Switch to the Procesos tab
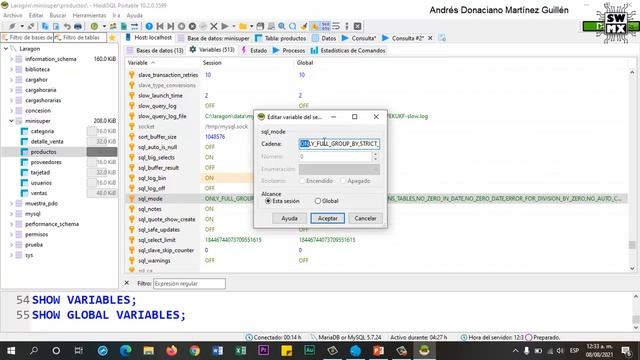The height and width of the screenshot is (360, 640). coord(289,50)
